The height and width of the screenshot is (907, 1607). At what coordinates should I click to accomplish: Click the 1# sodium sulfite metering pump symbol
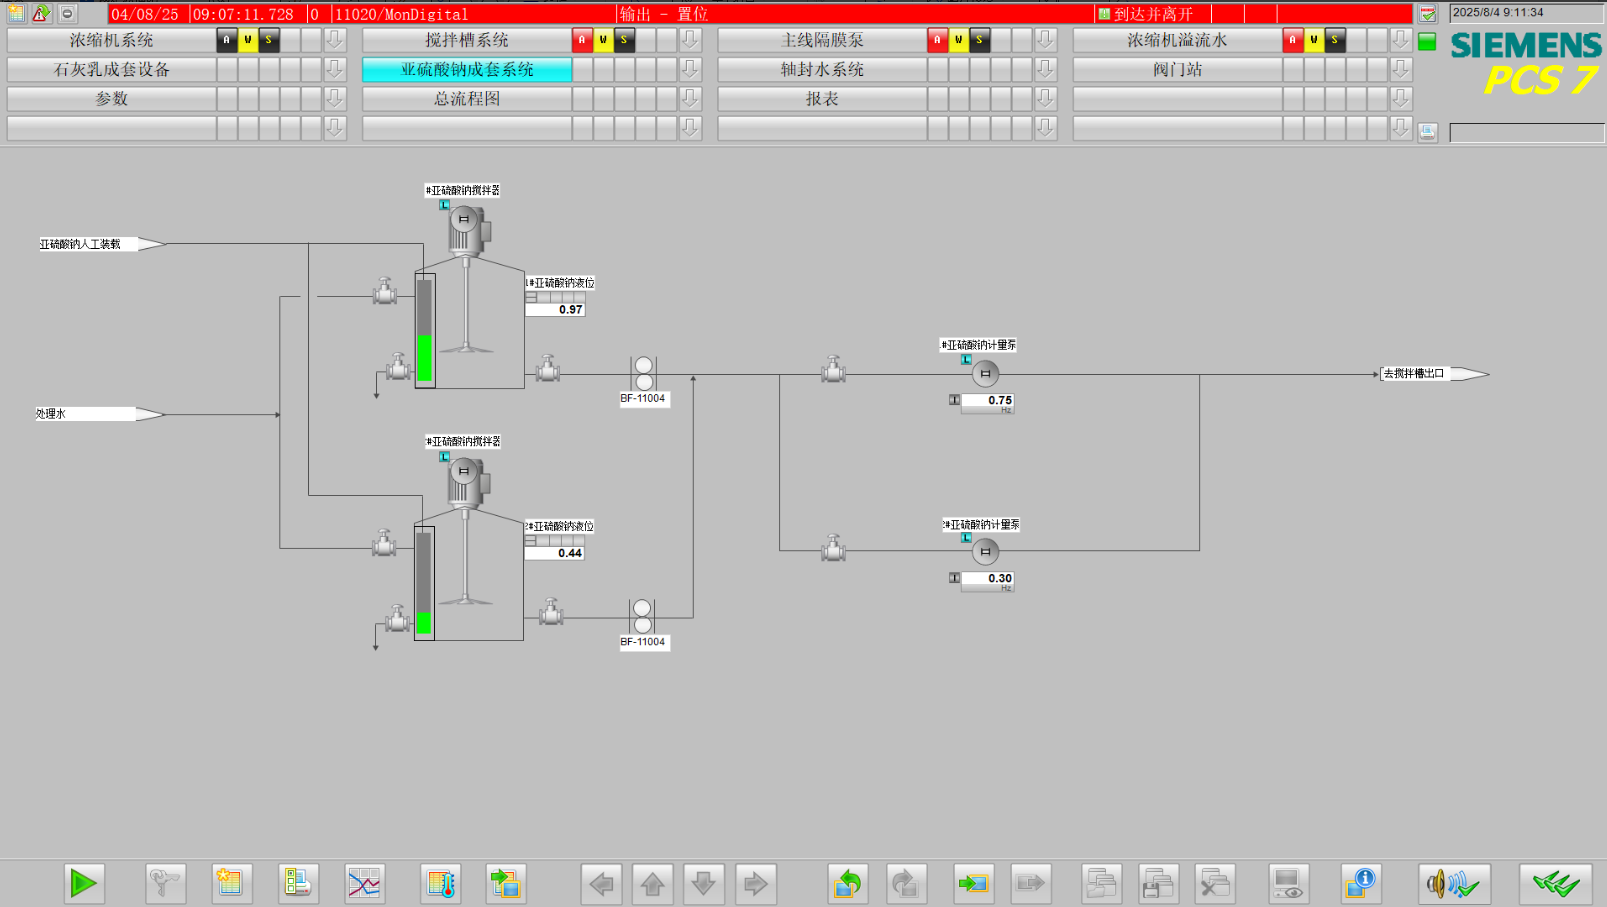click(x=985, y=373)
